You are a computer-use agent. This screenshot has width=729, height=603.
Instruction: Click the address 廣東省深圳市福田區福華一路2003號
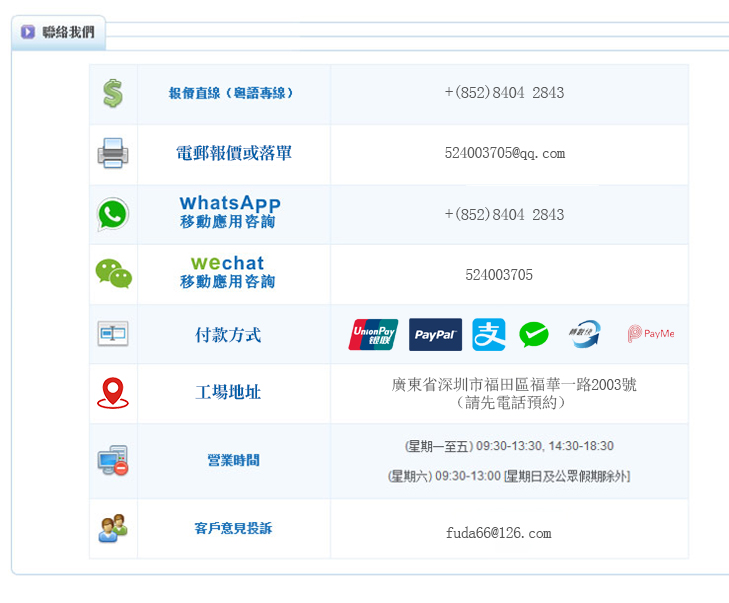pos(514,385)
